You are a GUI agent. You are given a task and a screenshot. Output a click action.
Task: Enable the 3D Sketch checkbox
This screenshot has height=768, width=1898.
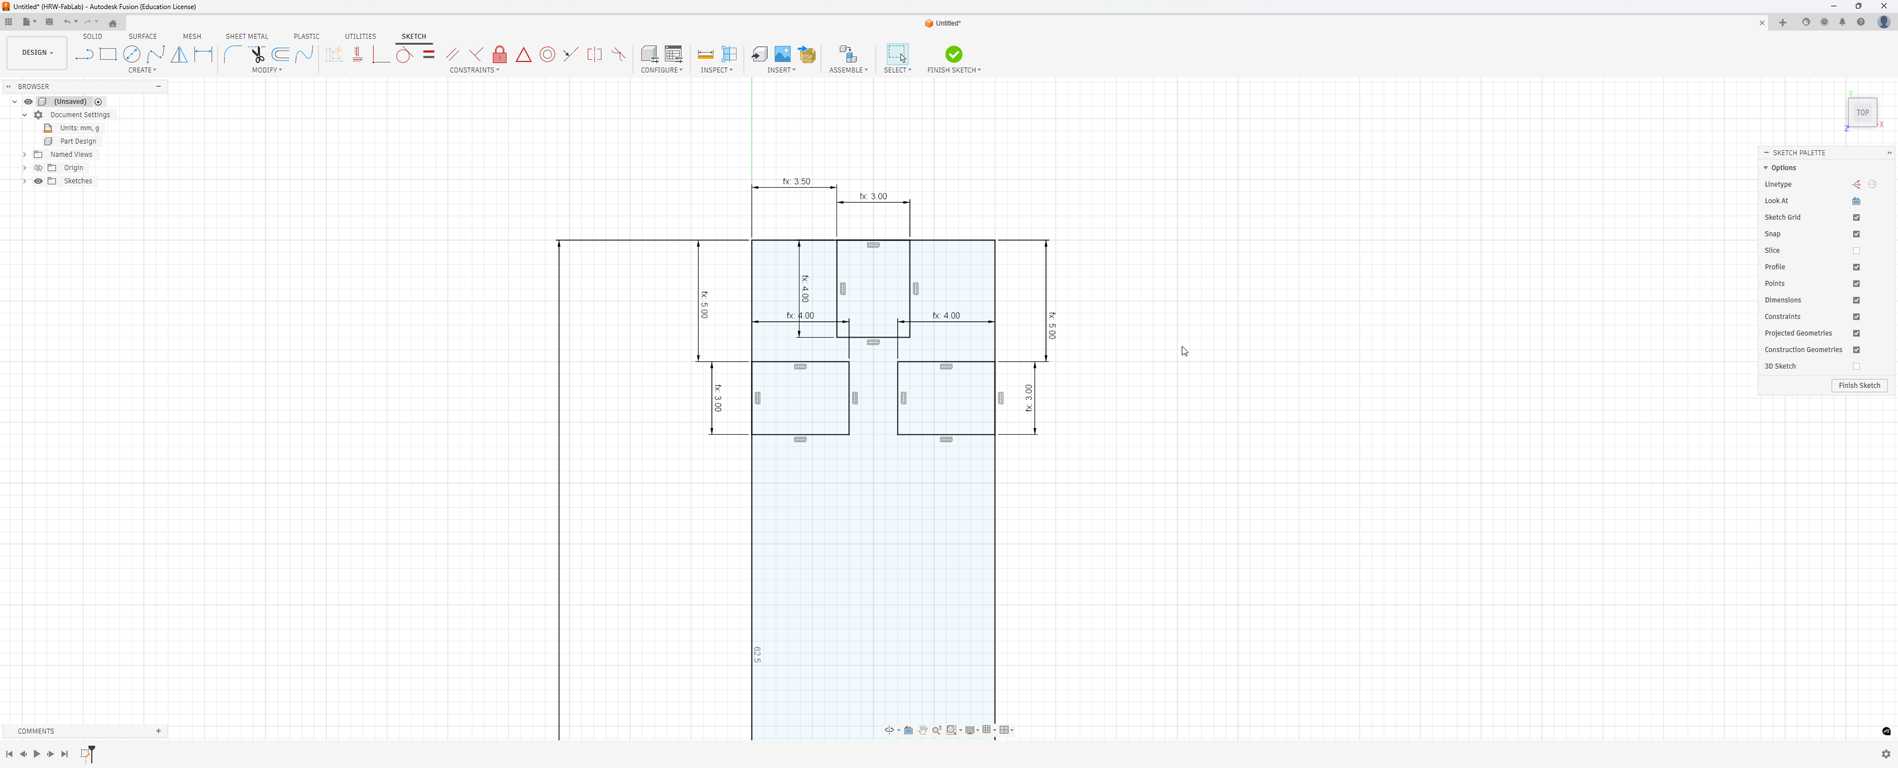pyautogui.click(x=1857, y=366)
